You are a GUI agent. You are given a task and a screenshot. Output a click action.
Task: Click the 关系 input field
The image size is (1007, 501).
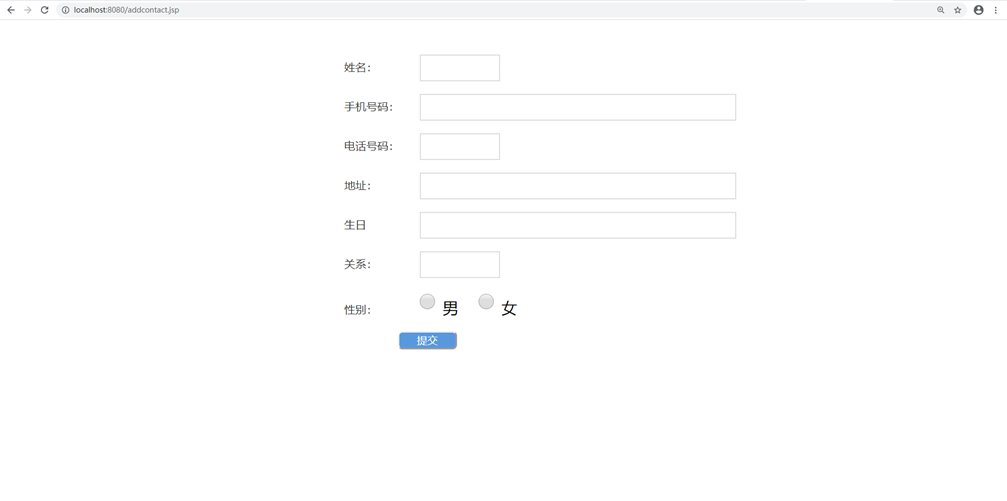[460, 265]
